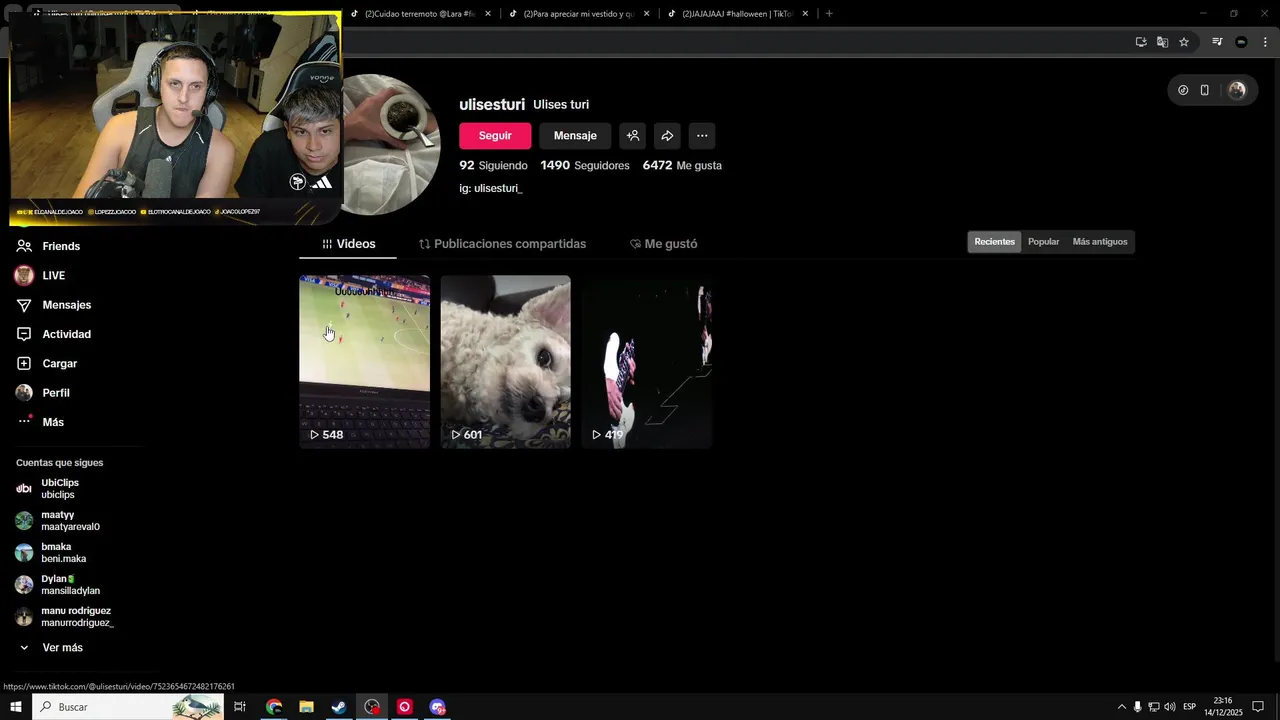
Task: Open the get-app phone icon
Action: pyautogui.click(x=1205, y=90)
